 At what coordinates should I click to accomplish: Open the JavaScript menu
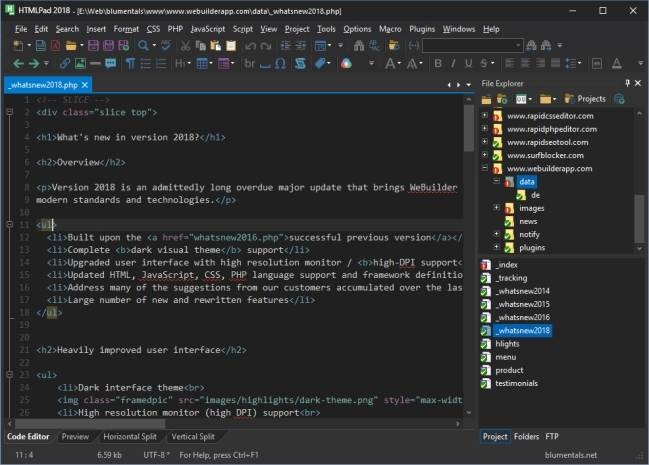208,29
